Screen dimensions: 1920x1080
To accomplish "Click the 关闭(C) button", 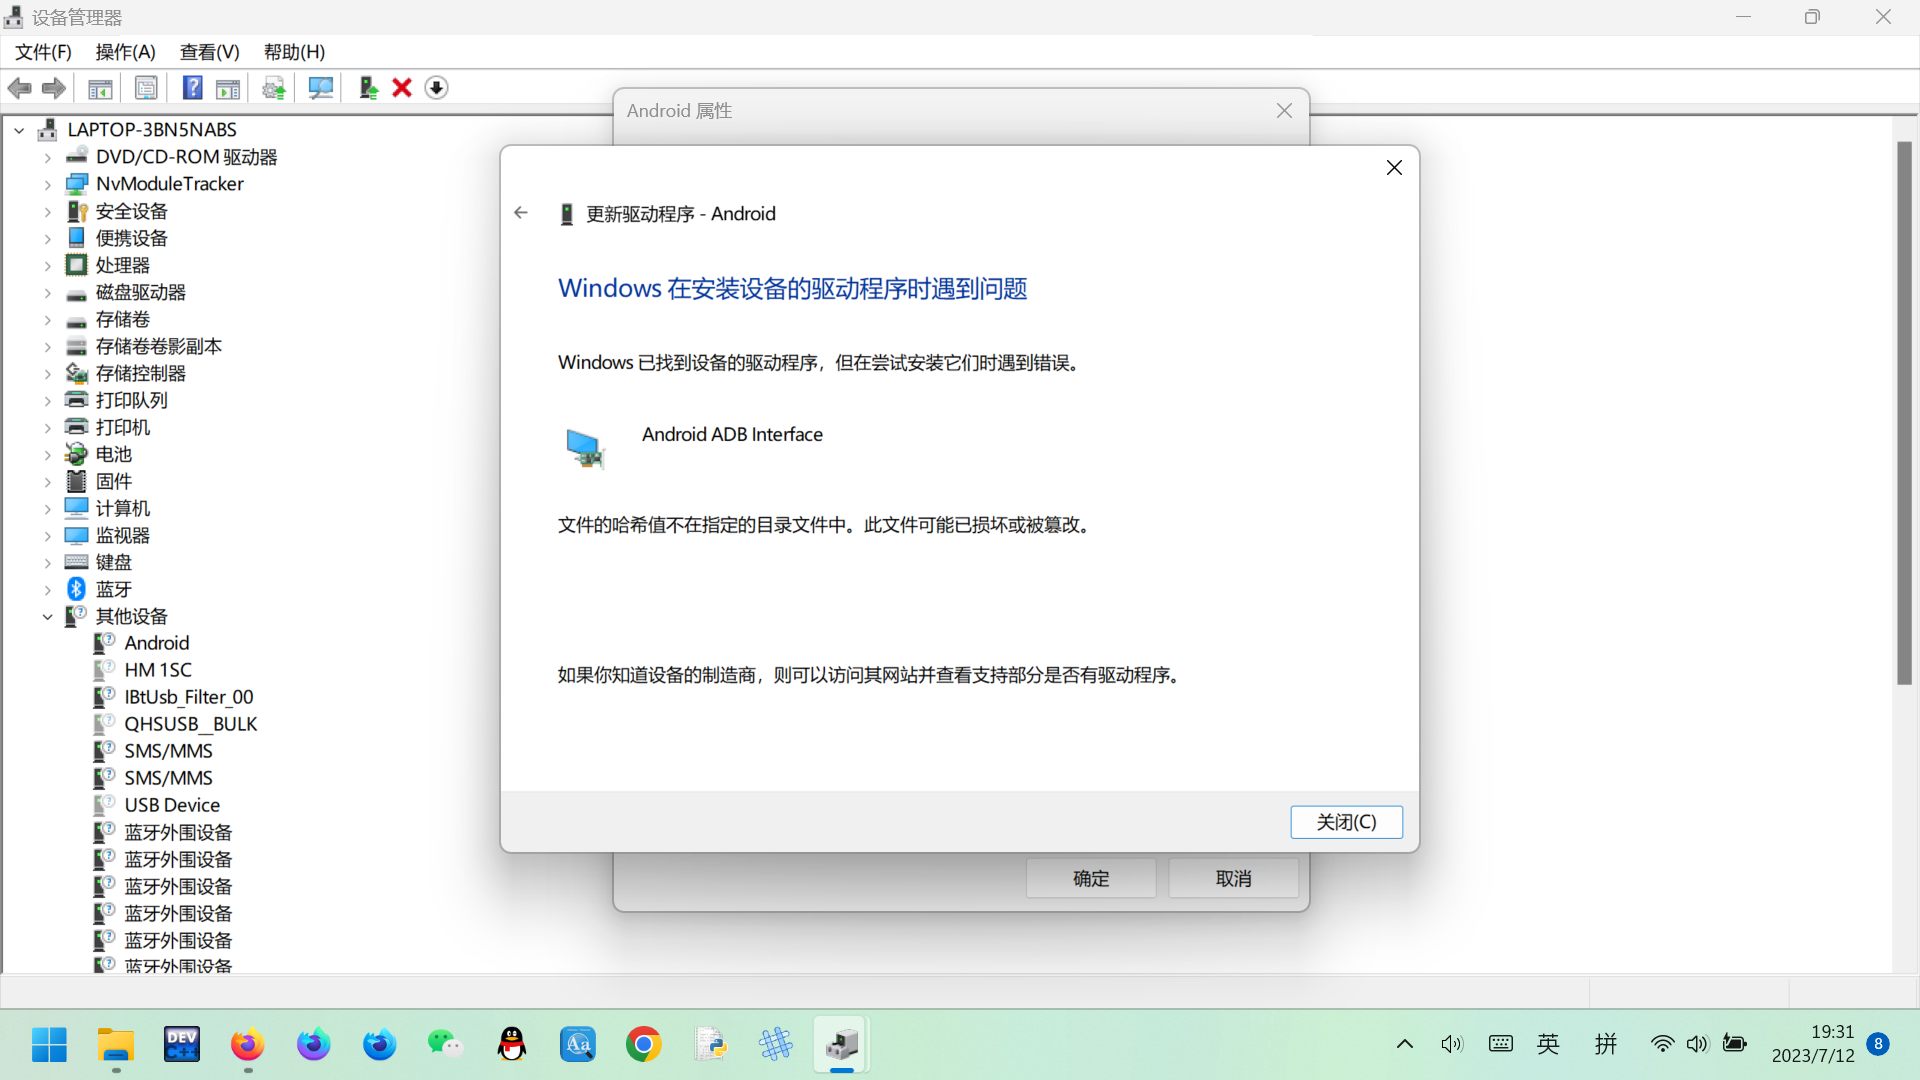I will tap(1346, 822).
